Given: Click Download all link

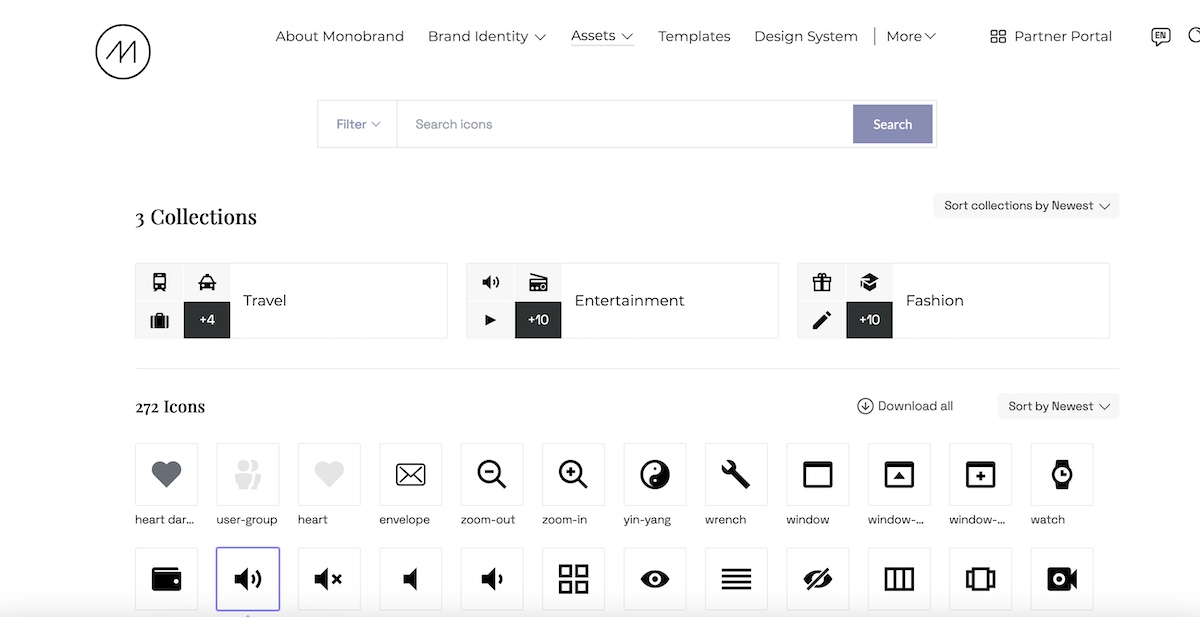Looking at the screenshot, I should tap(905, 406).
